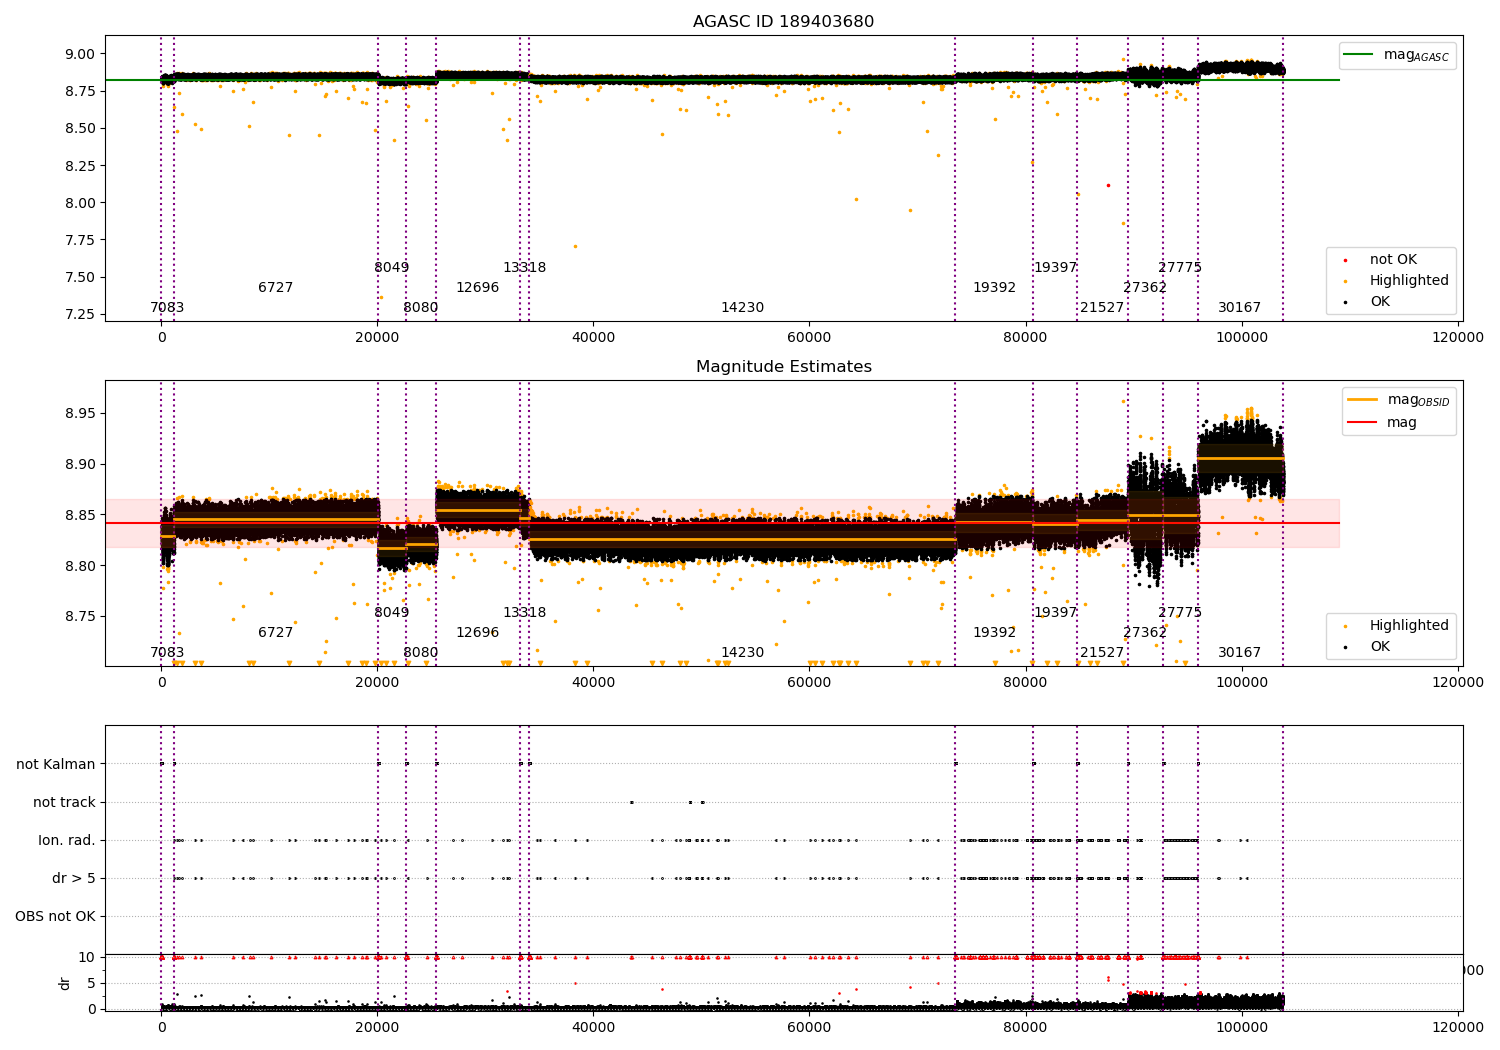
Task: Click obsid label 12696 in Magnitude Estimates plot
Action: (x=478, y=633)
